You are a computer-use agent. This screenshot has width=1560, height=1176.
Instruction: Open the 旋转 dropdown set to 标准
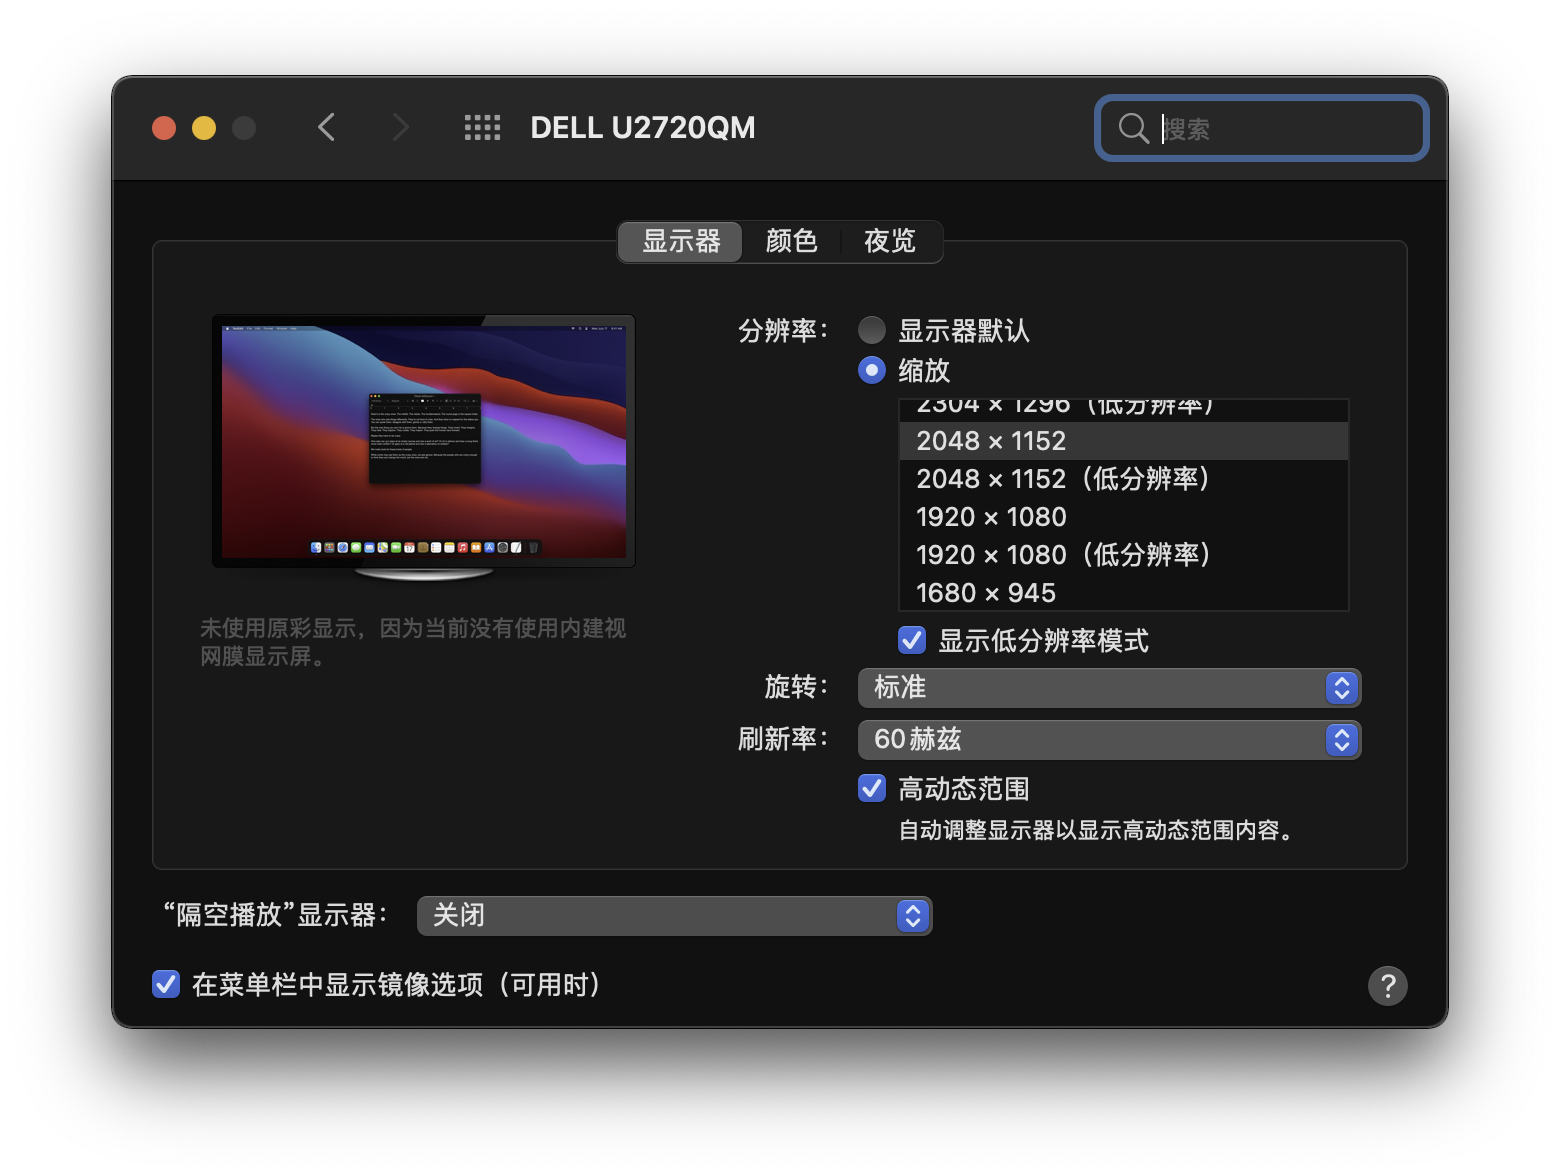[1108, 688]
